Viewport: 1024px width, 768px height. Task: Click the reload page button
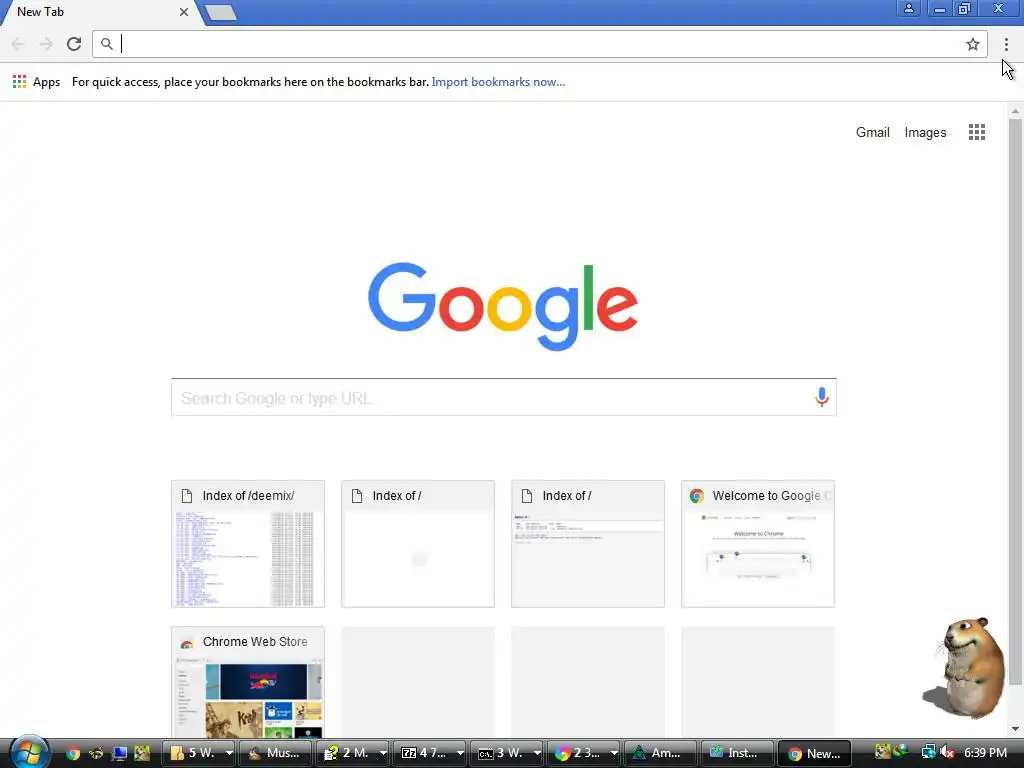[74, 44]
